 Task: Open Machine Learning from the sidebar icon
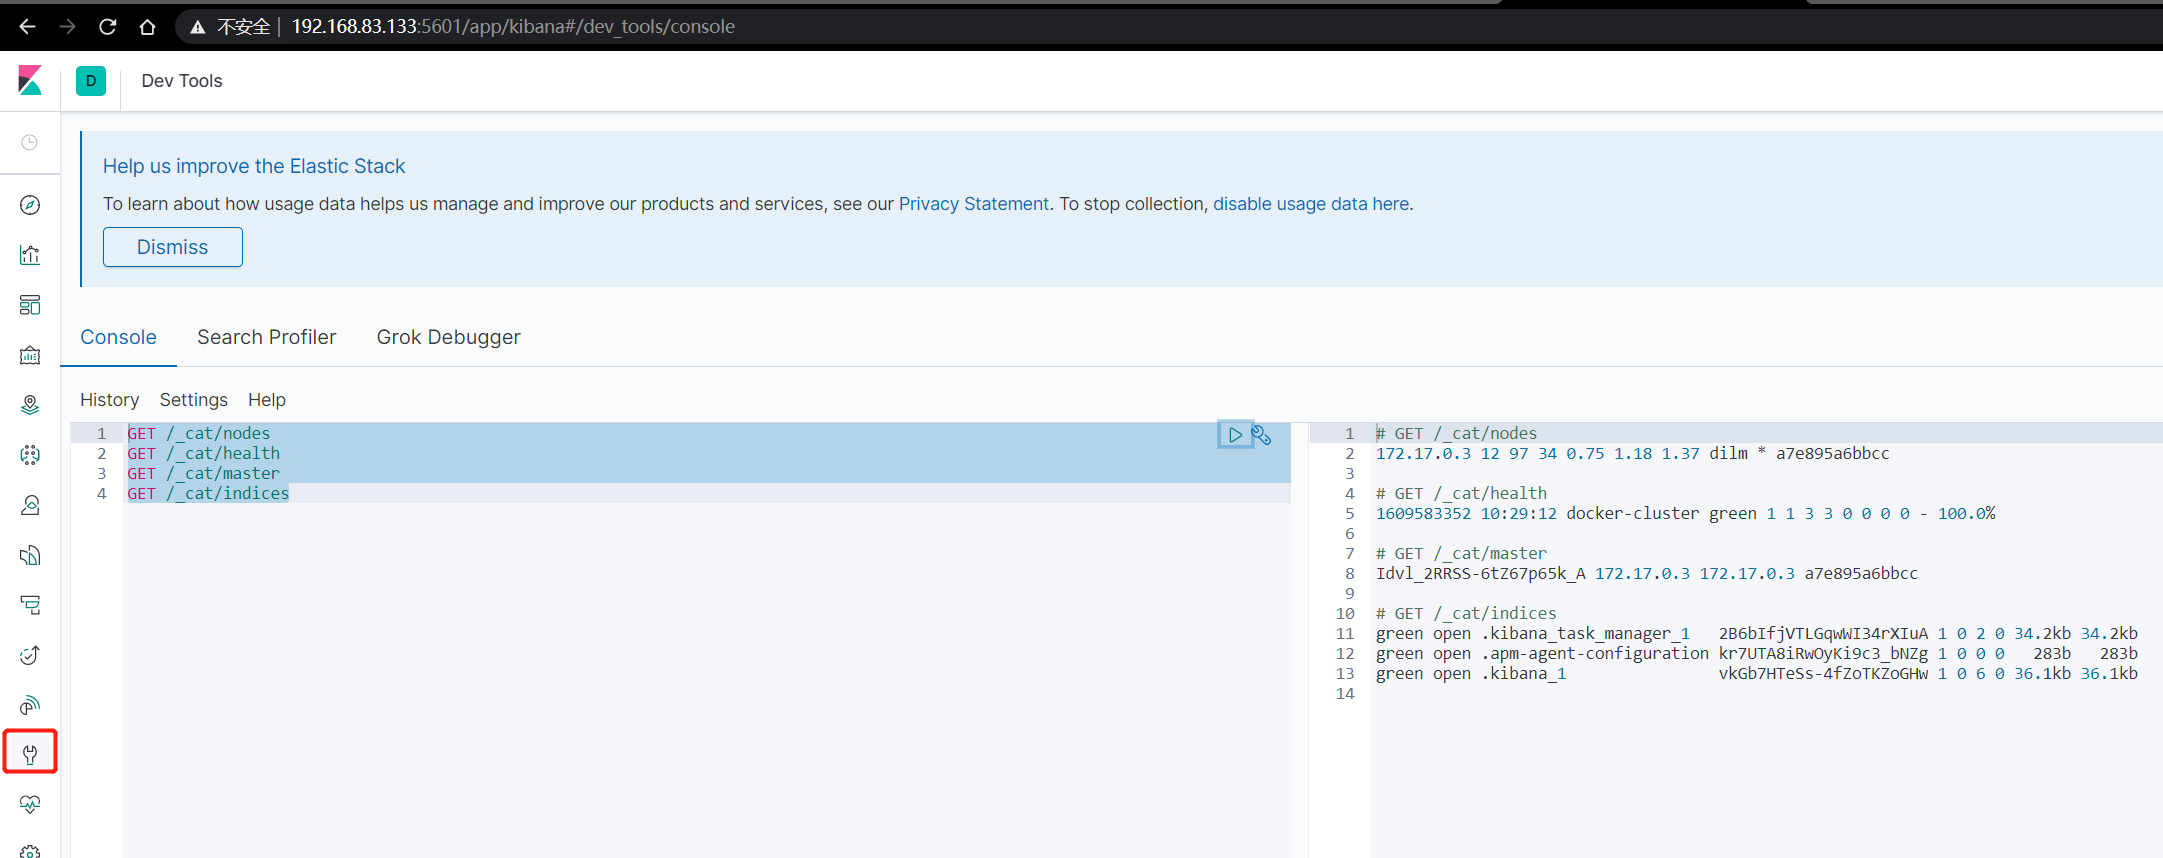tap(30, 455)
